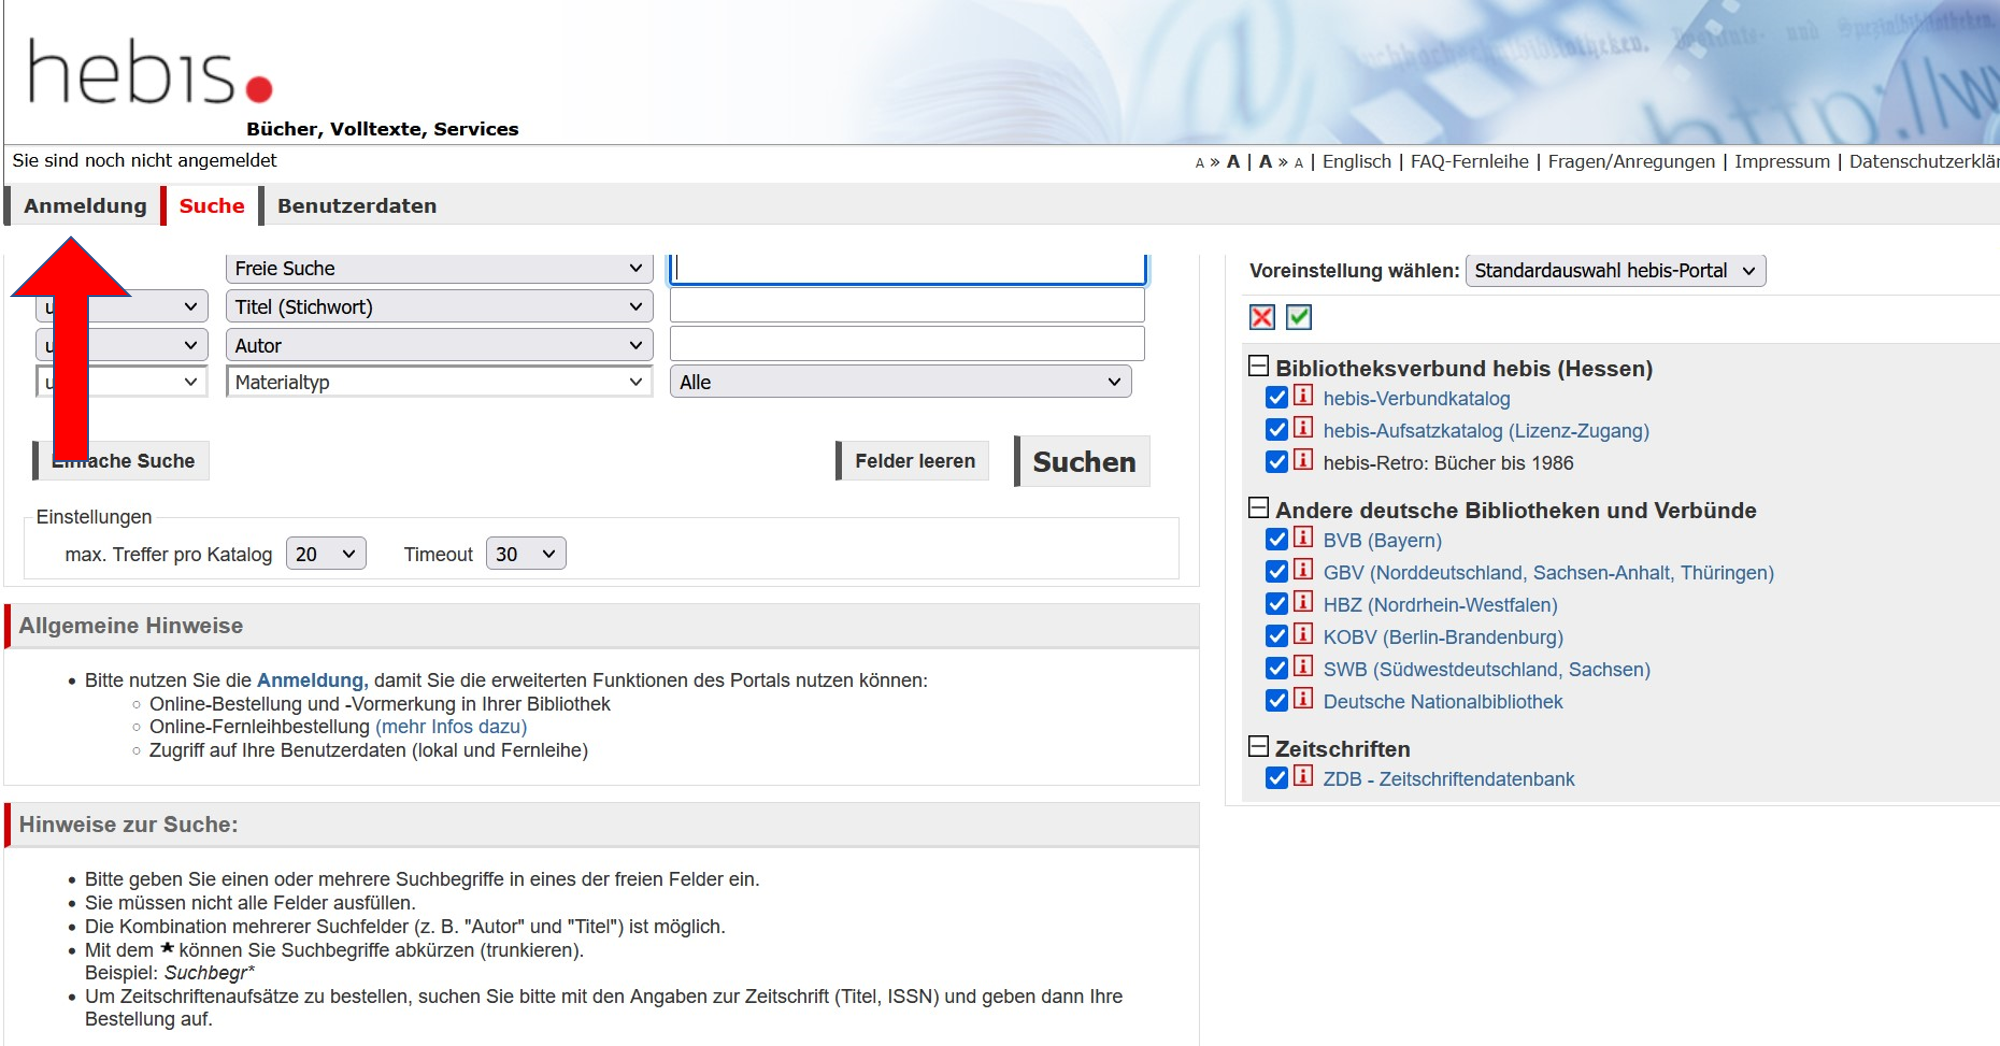Open info icon for KOBV (Berlin-Brandenburg)
Viewport: 2000px width, 1046px height.
coord(1303,634)
